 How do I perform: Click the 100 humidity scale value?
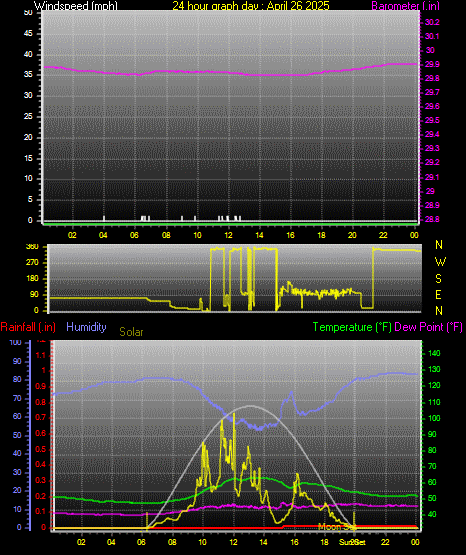coord(16,342)
